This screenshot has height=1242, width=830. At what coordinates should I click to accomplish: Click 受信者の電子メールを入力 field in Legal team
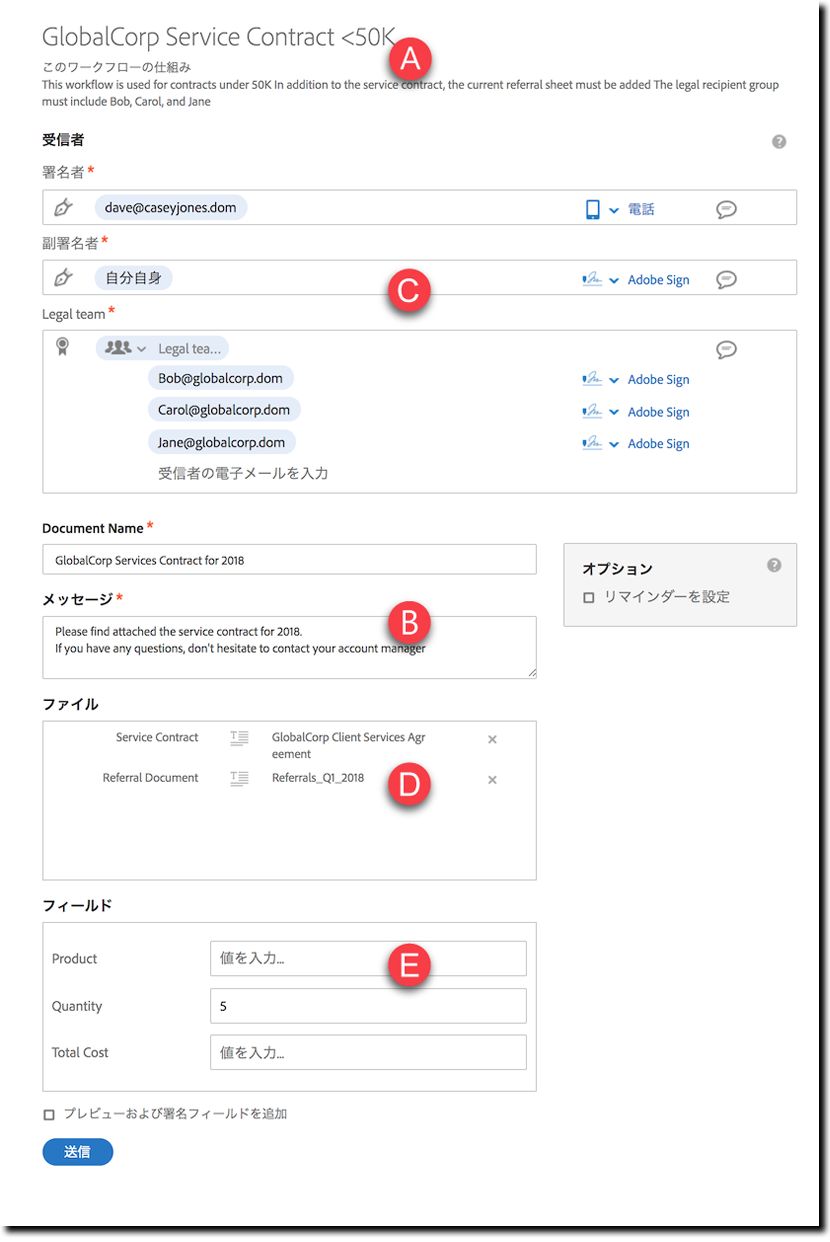(x=243, y=473)
